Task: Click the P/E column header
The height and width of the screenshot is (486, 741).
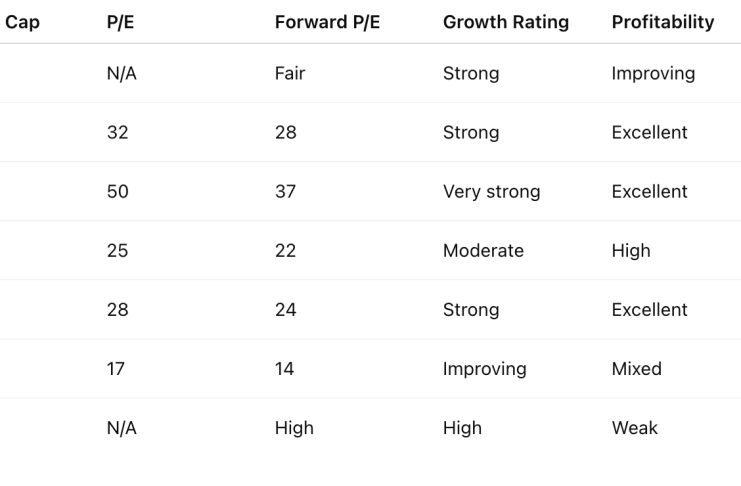Action: click(x=120, y=22)
